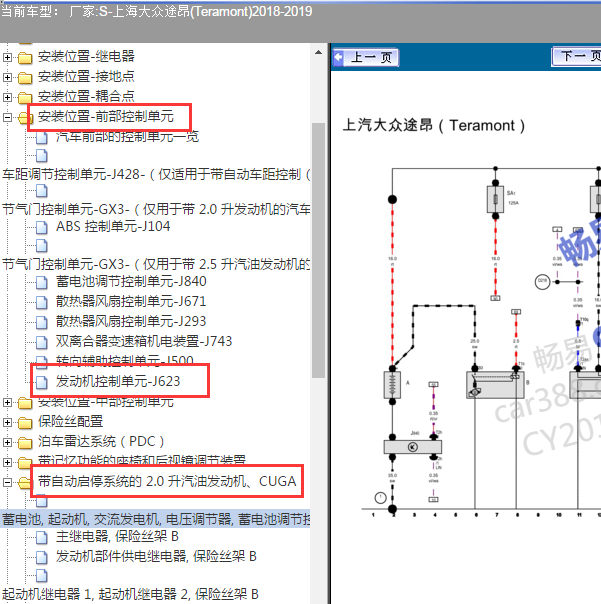Click document icon beside 双离合器变速箱机电装置-J743
Viewport: 601px width, 604px height.
(42, 342)
